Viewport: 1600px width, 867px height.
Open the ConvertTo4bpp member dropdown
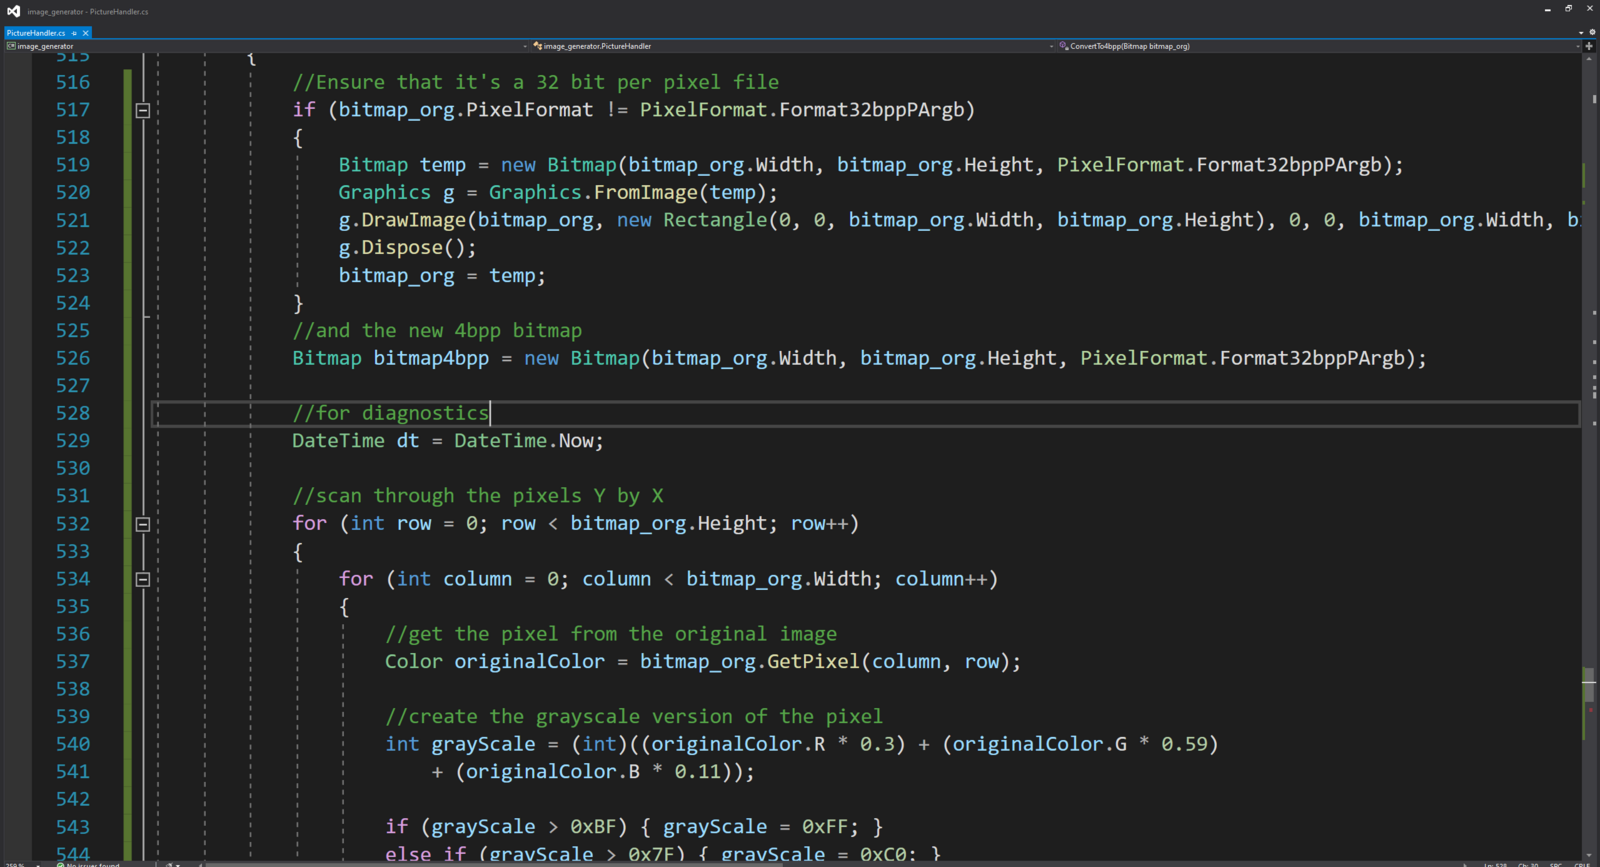tap(1320, 46)
